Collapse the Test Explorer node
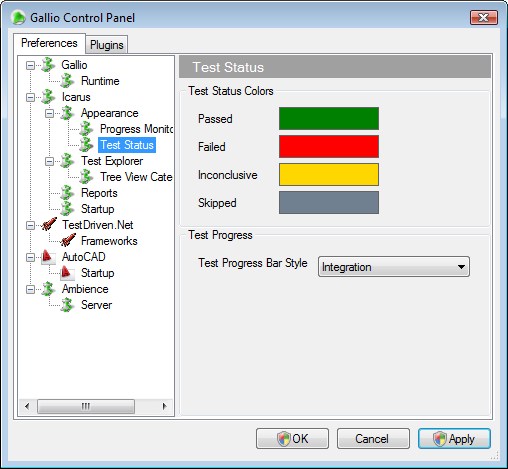The height and width of the screenshot is (469, 508). point(49,161)
